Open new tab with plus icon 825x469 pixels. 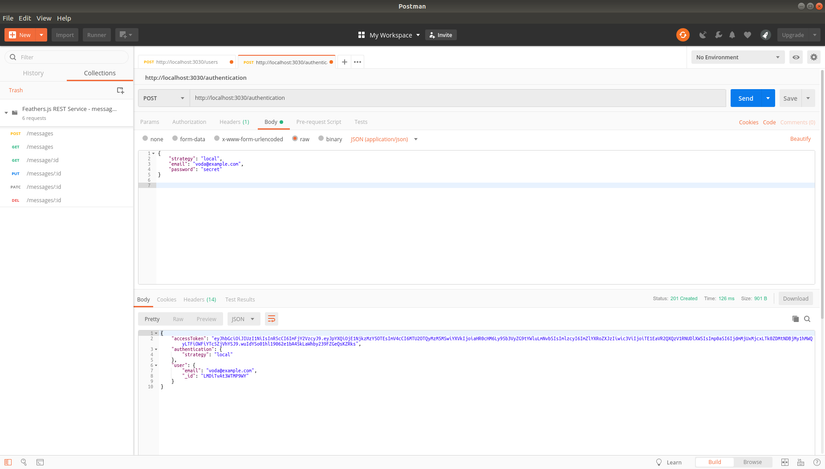[344, 62]
